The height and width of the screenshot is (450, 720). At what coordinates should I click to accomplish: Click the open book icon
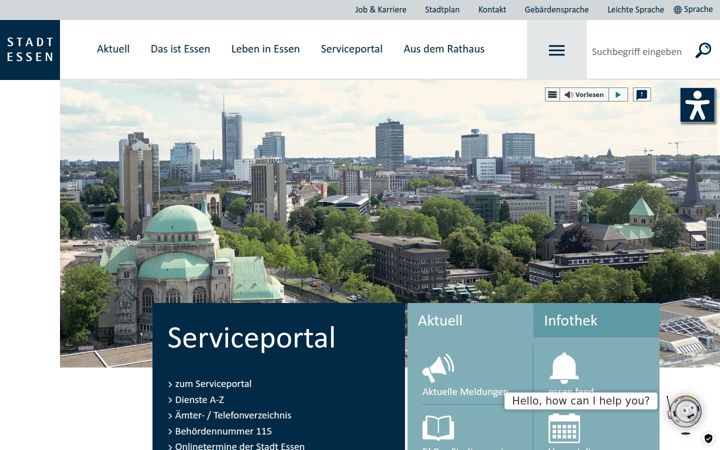[438, 428]
